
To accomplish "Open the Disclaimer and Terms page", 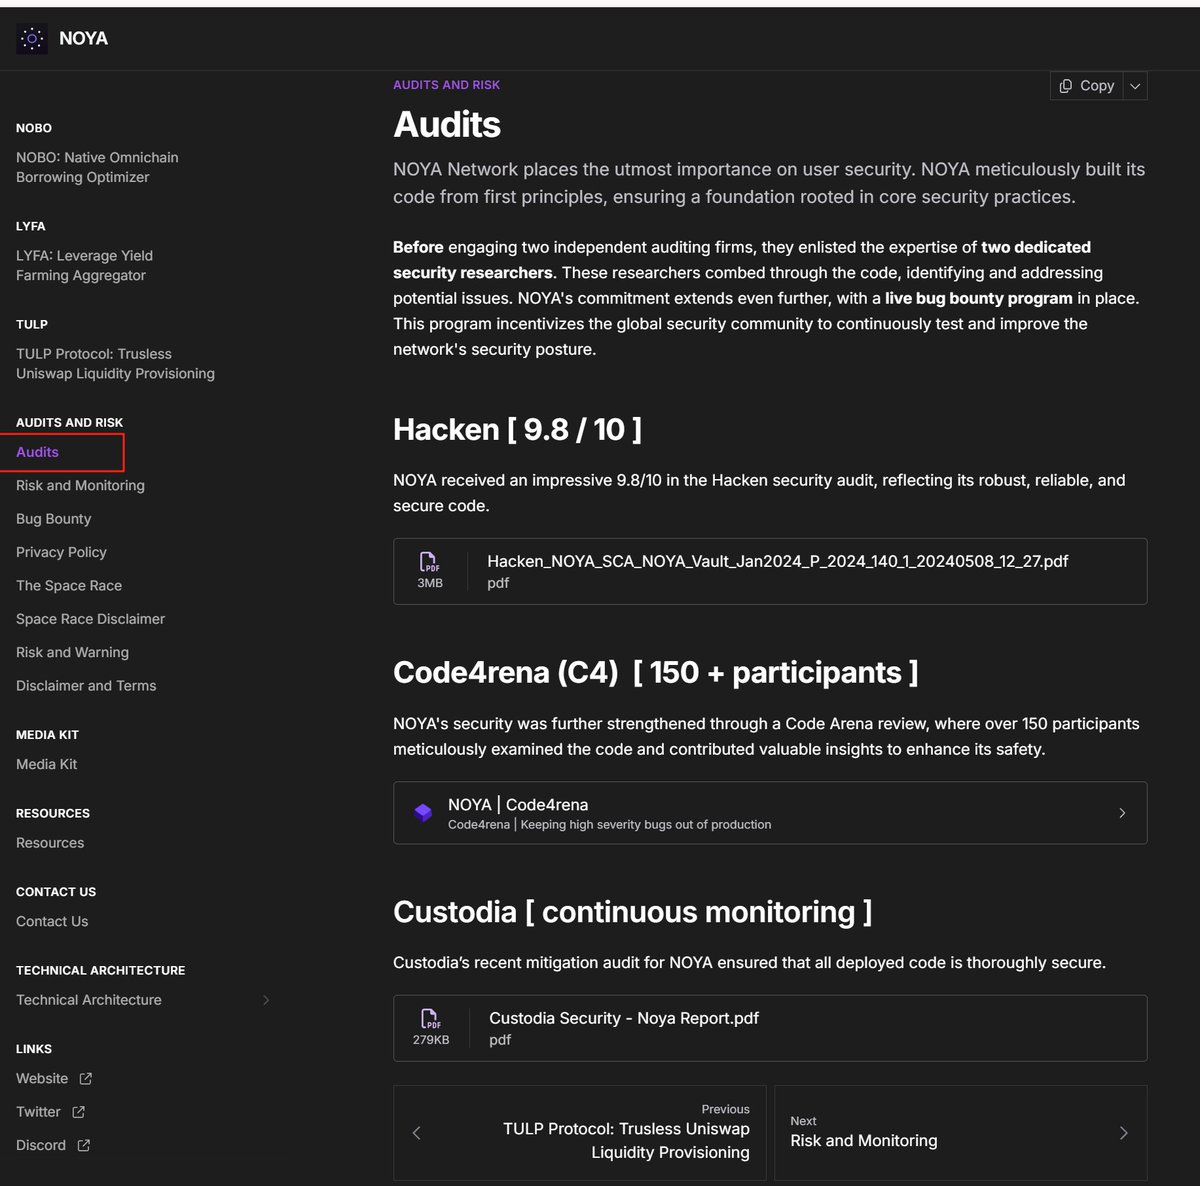I will (86, 685).
